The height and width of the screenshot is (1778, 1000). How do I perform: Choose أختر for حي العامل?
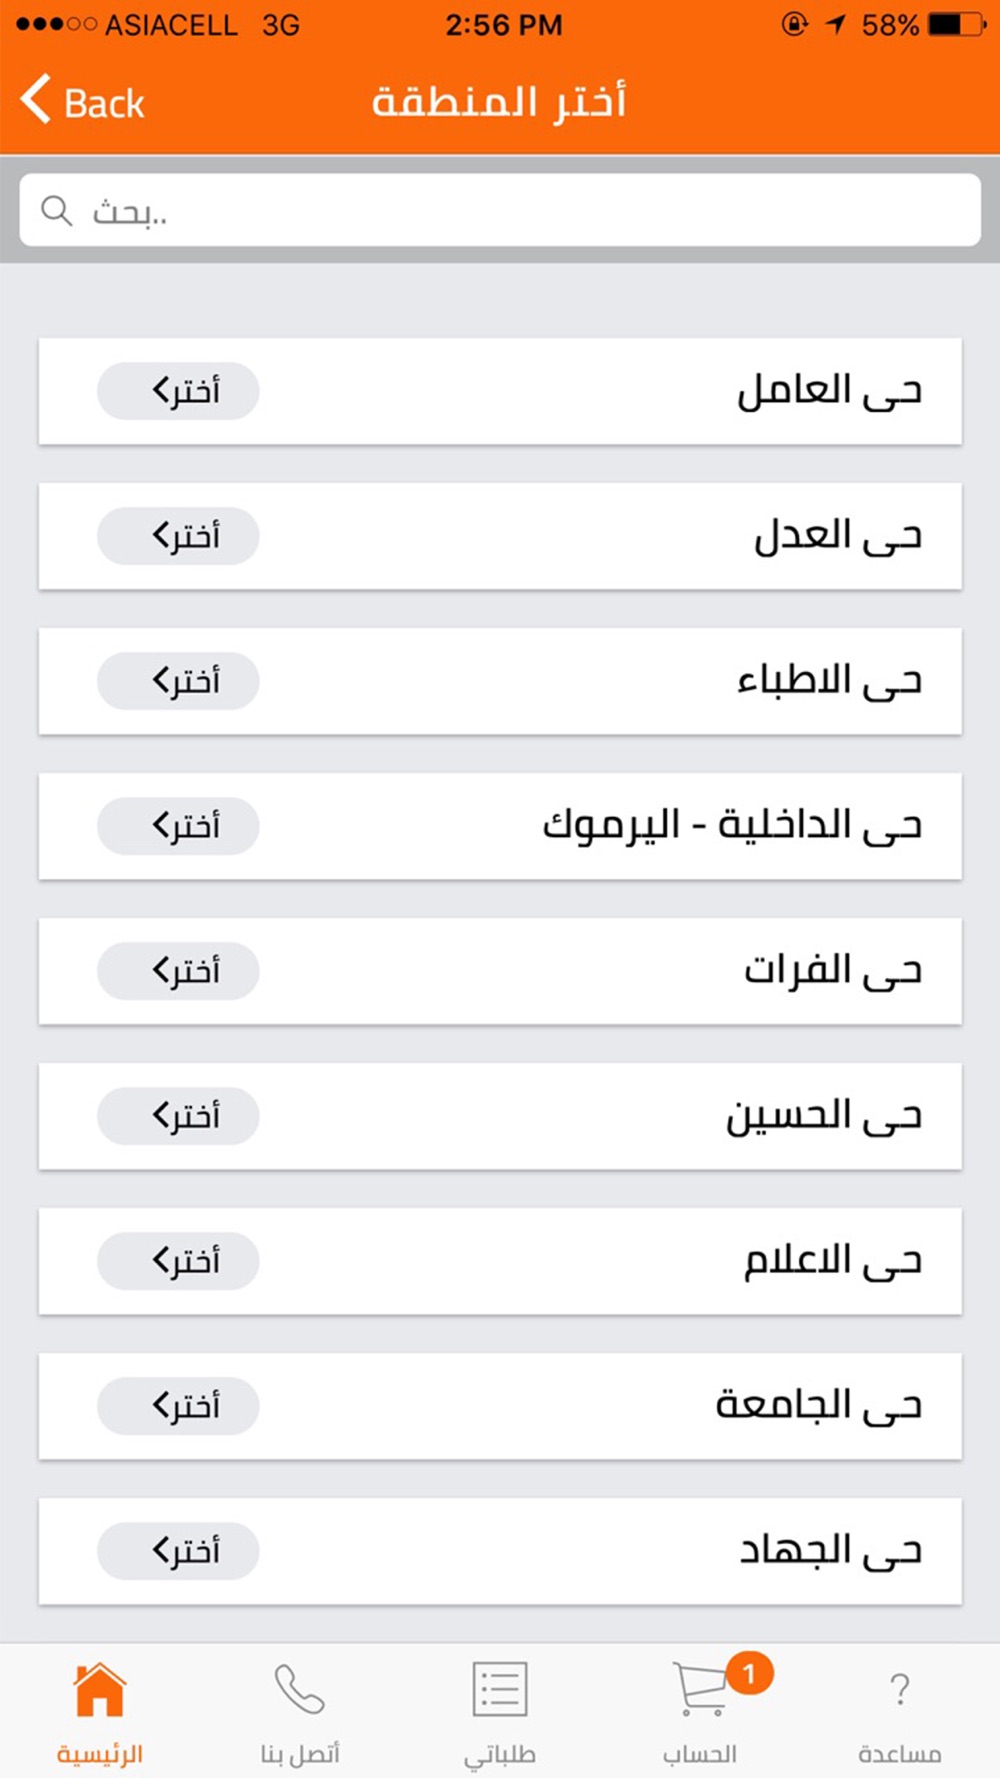pyautogui.click(x=178, y=391)
